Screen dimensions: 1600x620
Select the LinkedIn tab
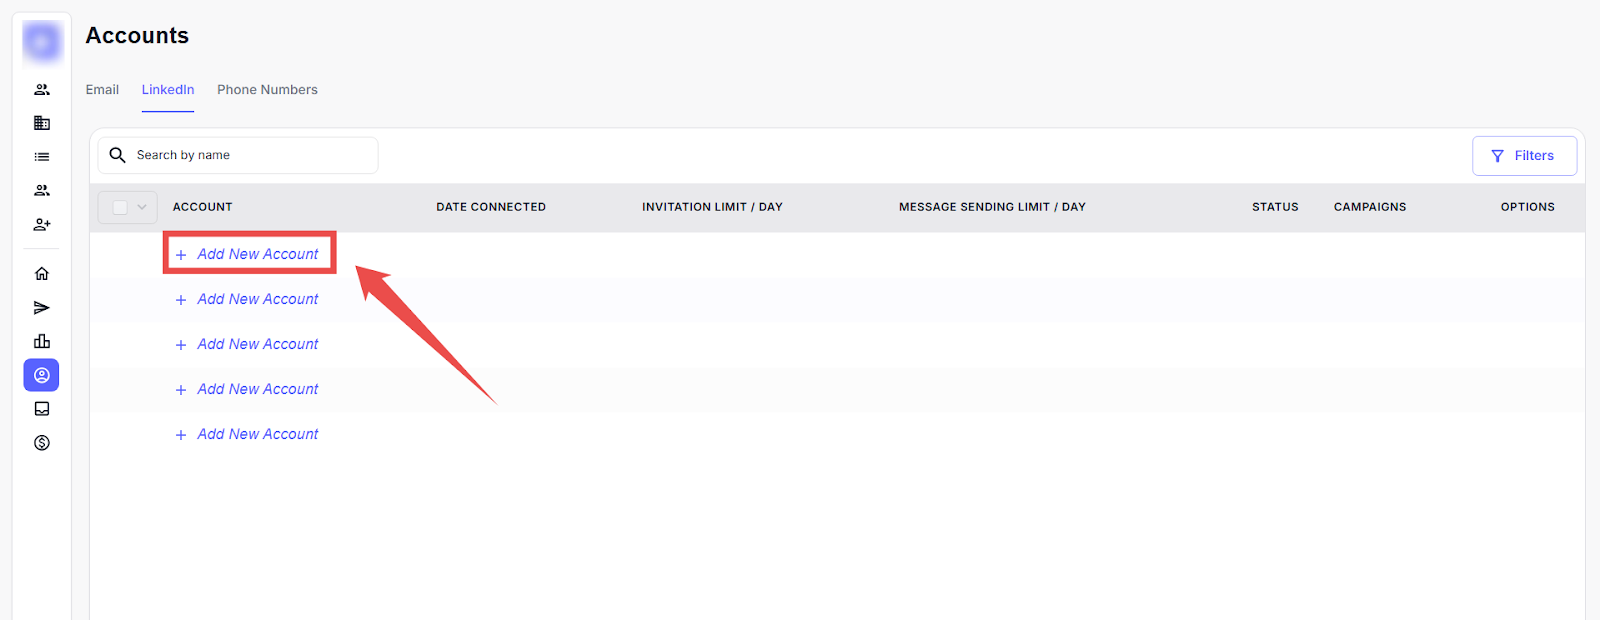[x=168, y=90]
